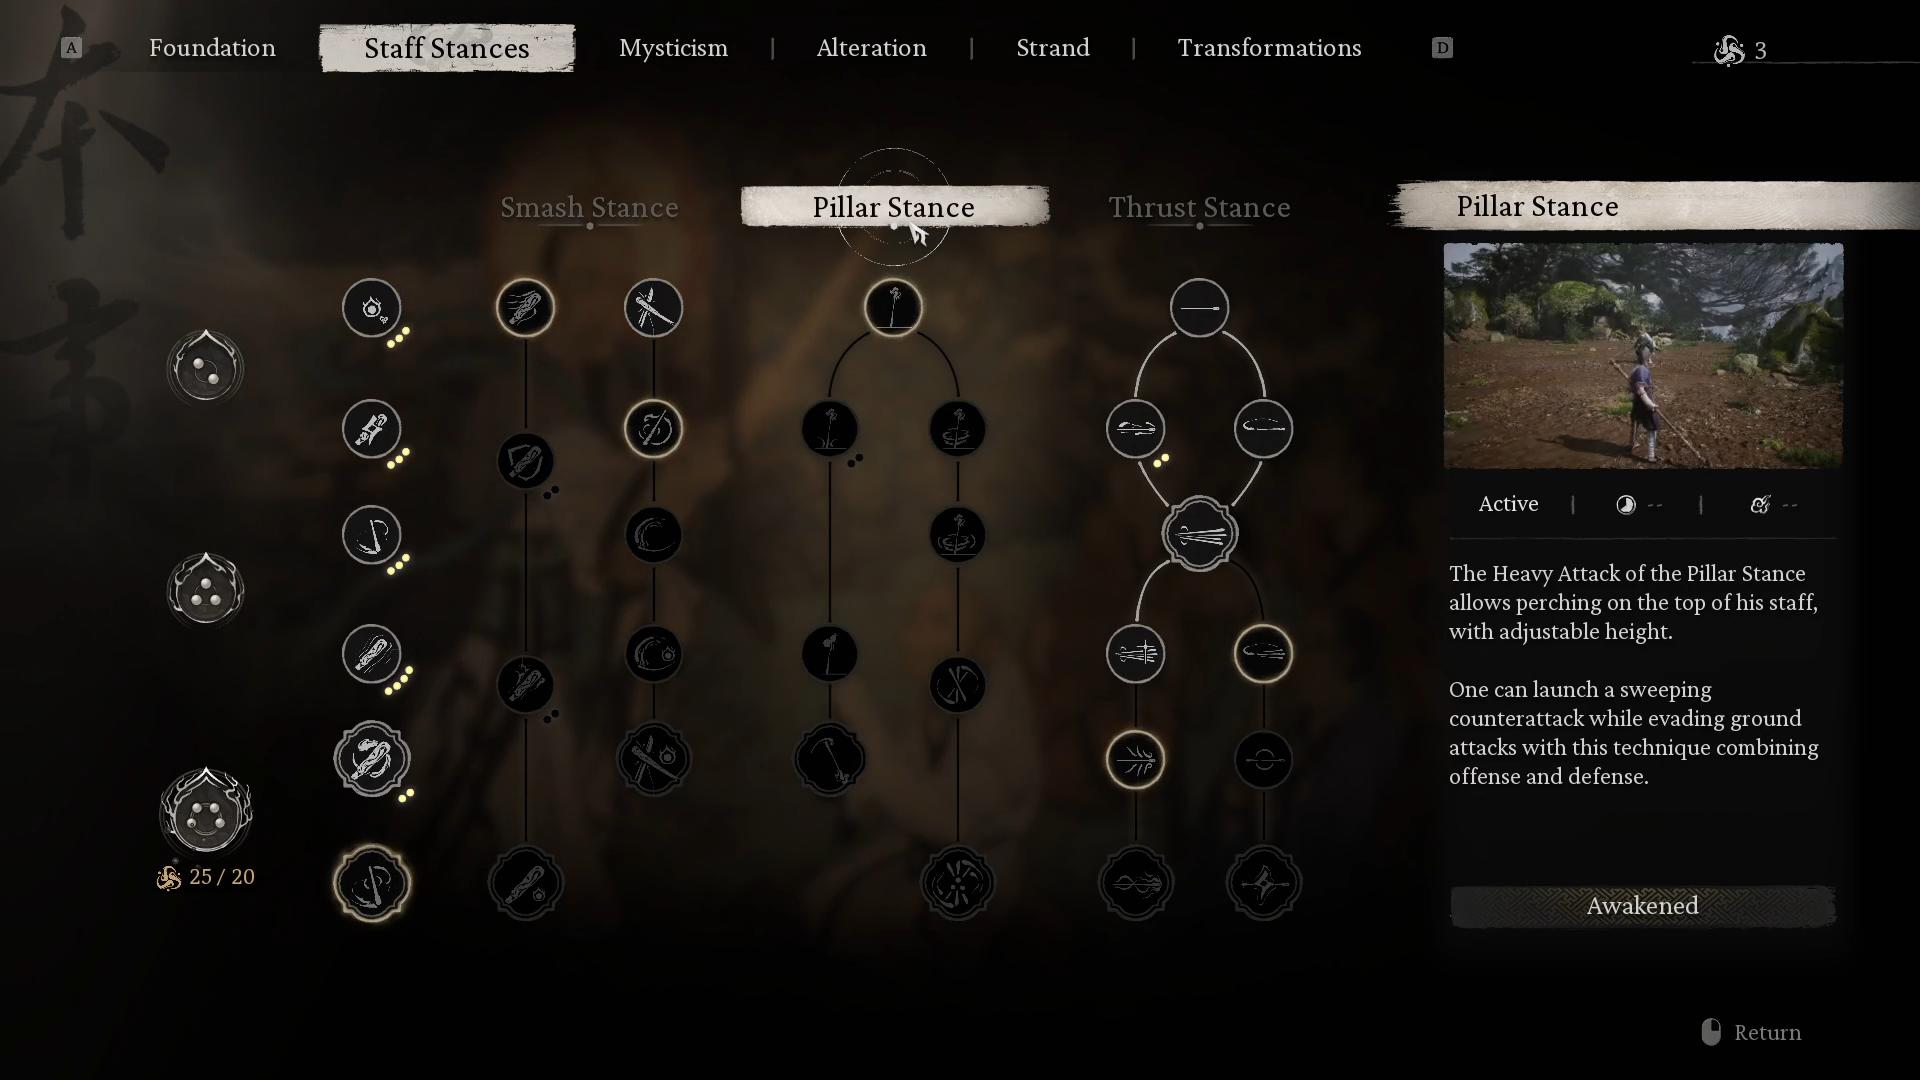Click the Alteration skill category tab
This screenshot has width=1920, height=1080.
[x=870, y=47]
